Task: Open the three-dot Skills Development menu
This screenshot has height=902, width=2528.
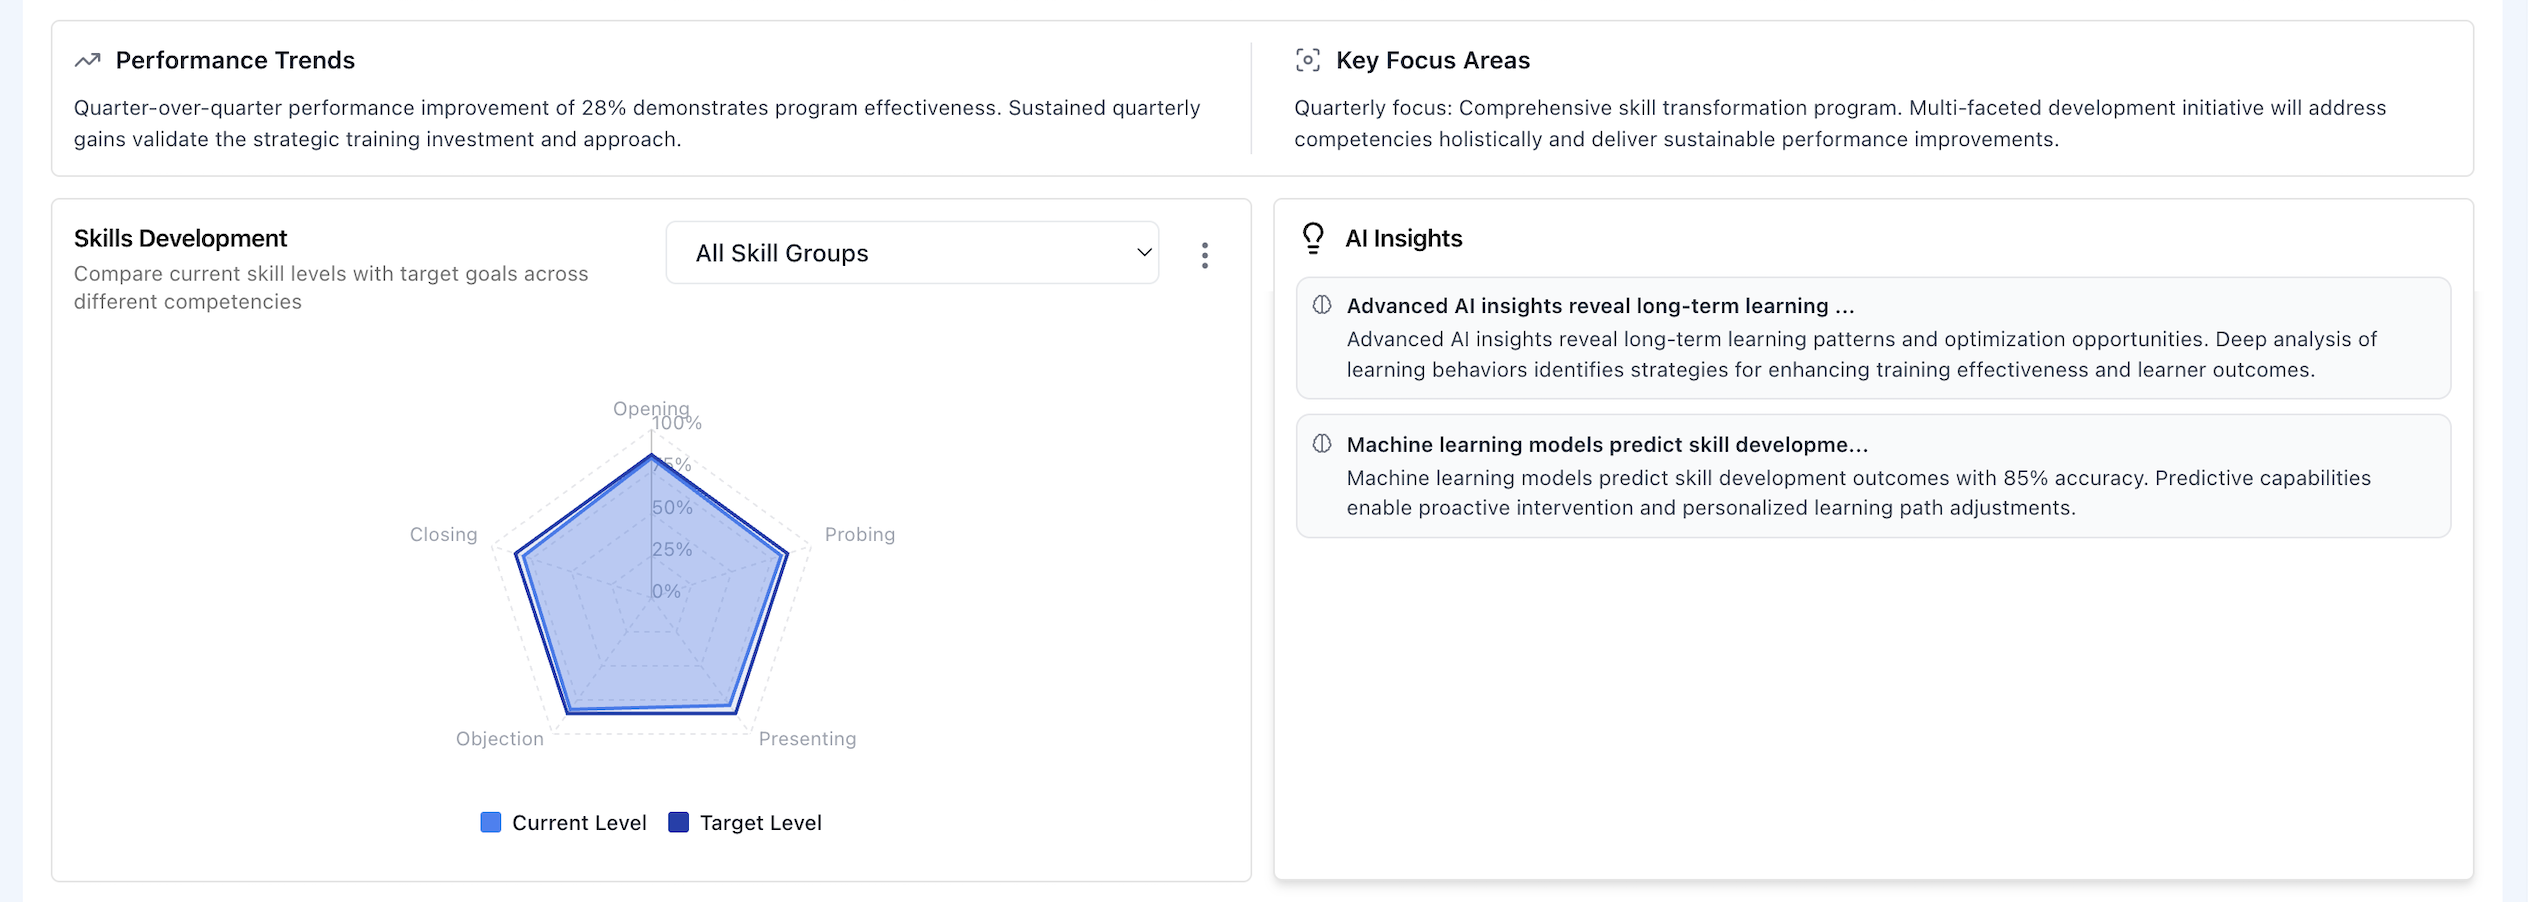Action: pos(1205,255)
